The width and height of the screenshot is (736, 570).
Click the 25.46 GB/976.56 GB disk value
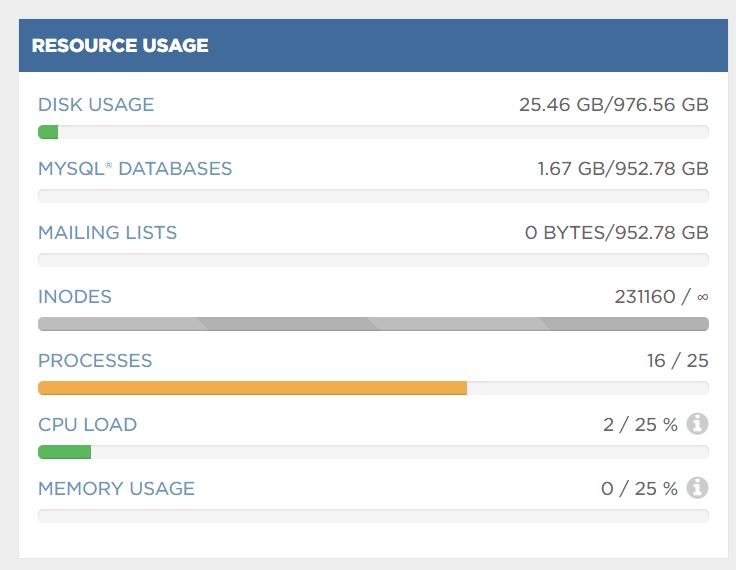click(x=613, y=105)
